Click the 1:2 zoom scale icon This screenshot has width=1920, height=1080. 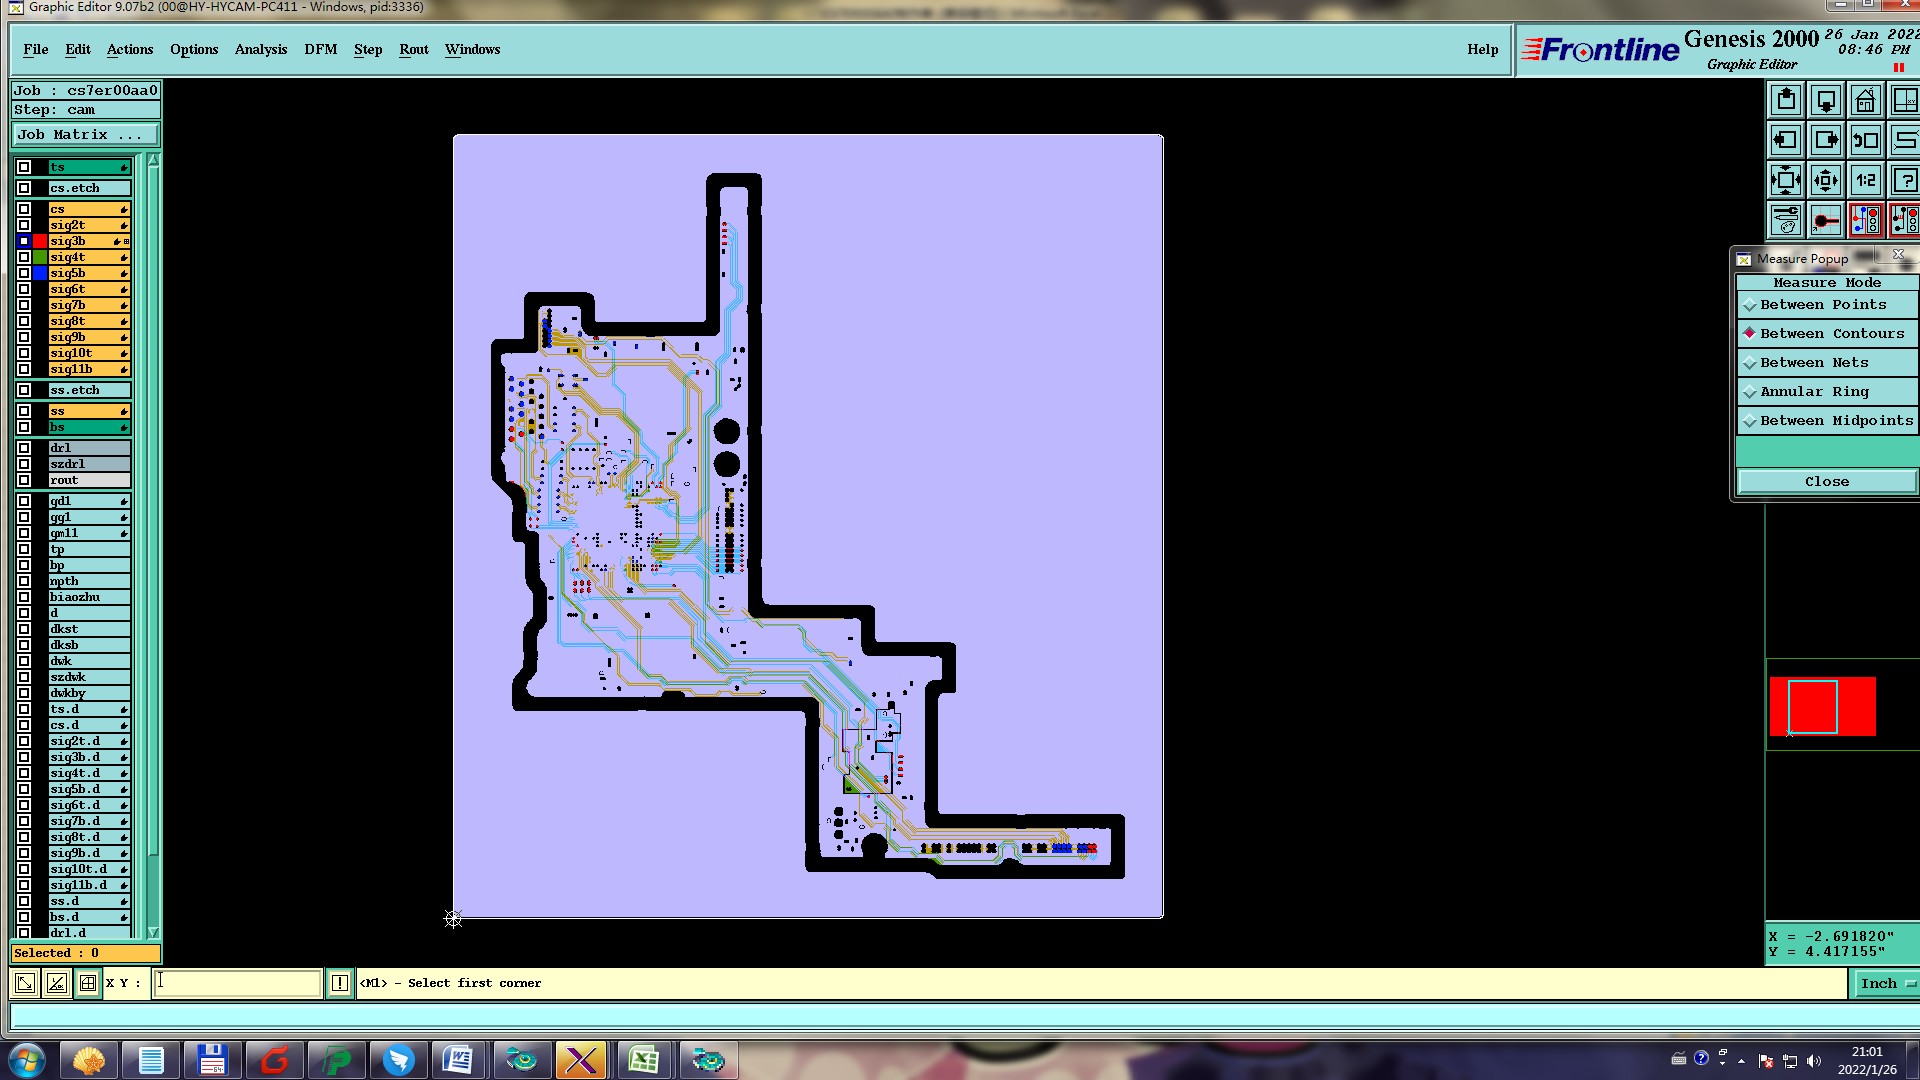coord(1865,181)
